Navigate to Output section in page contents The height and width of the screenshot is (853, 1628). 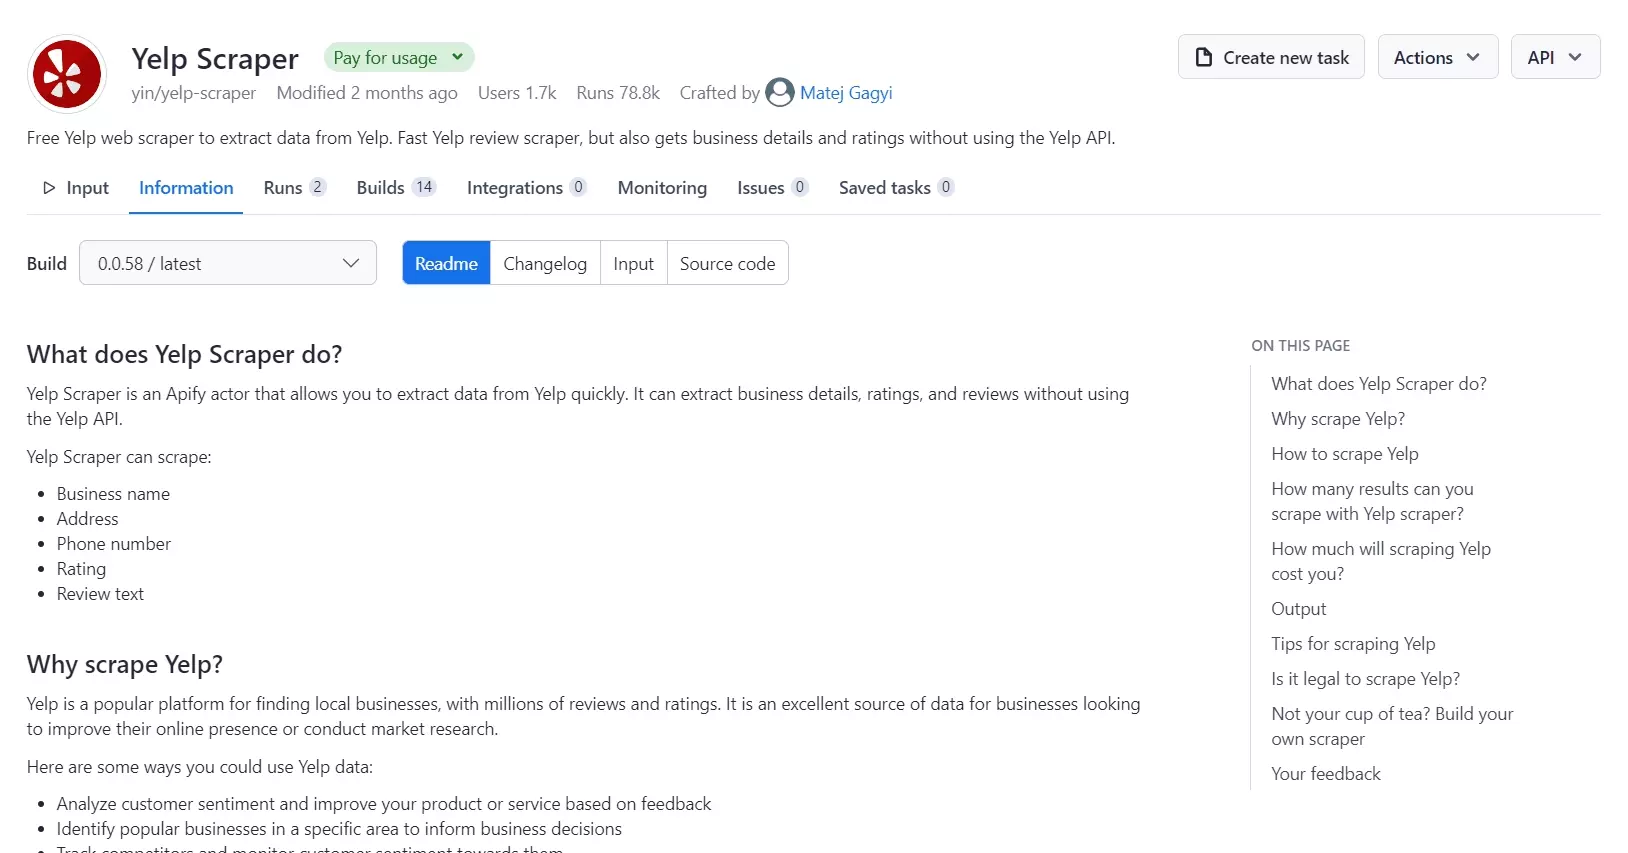[x=1298, y=609]
